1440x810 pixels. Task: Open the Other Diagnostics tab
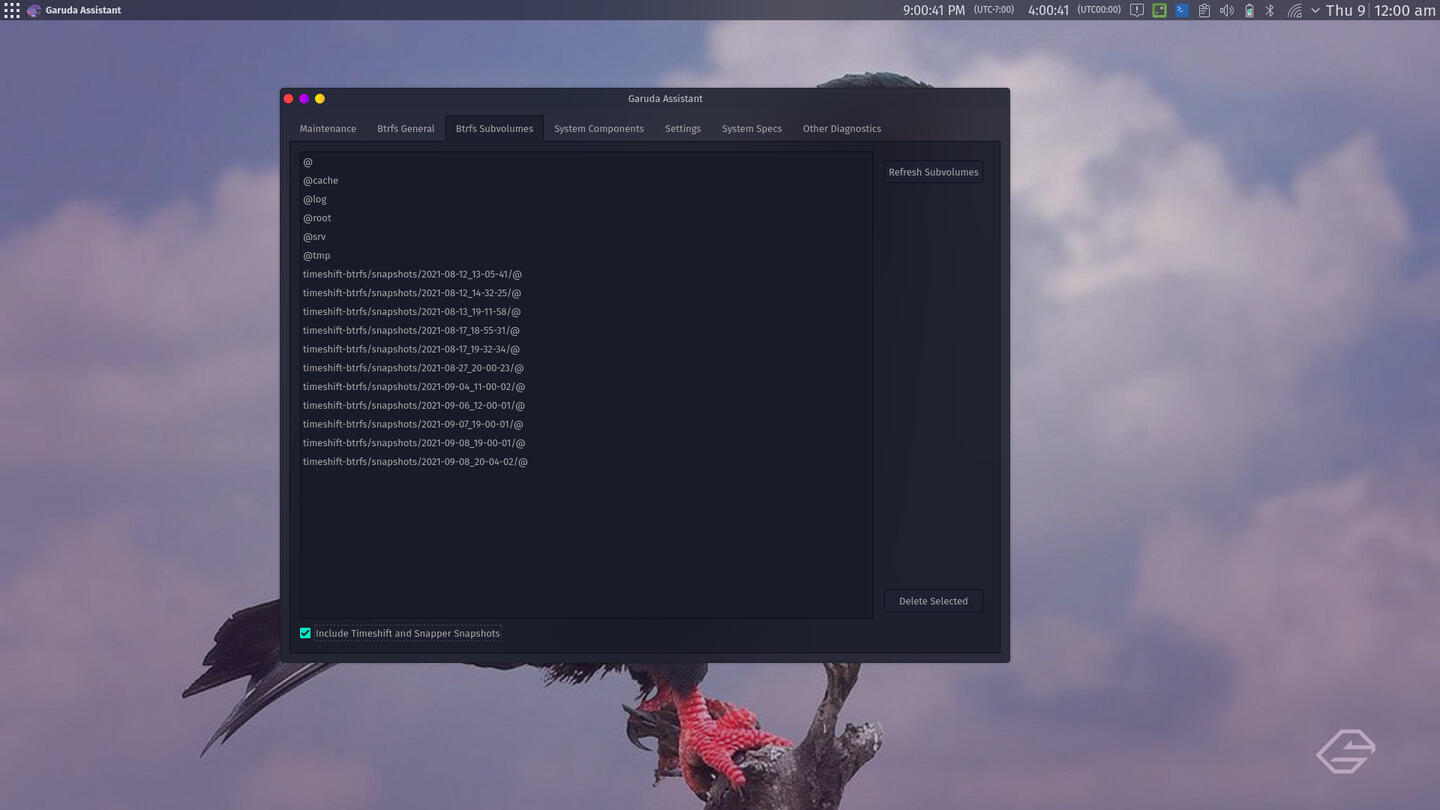pos(842,128)
